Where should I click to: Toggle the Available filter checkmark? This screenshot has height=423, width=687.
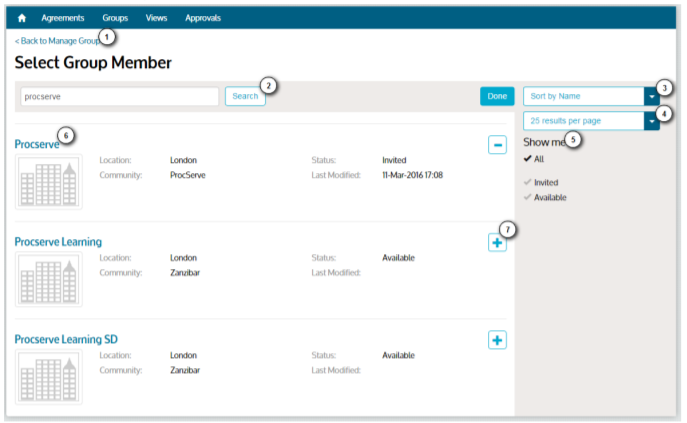tap(528, 197)
